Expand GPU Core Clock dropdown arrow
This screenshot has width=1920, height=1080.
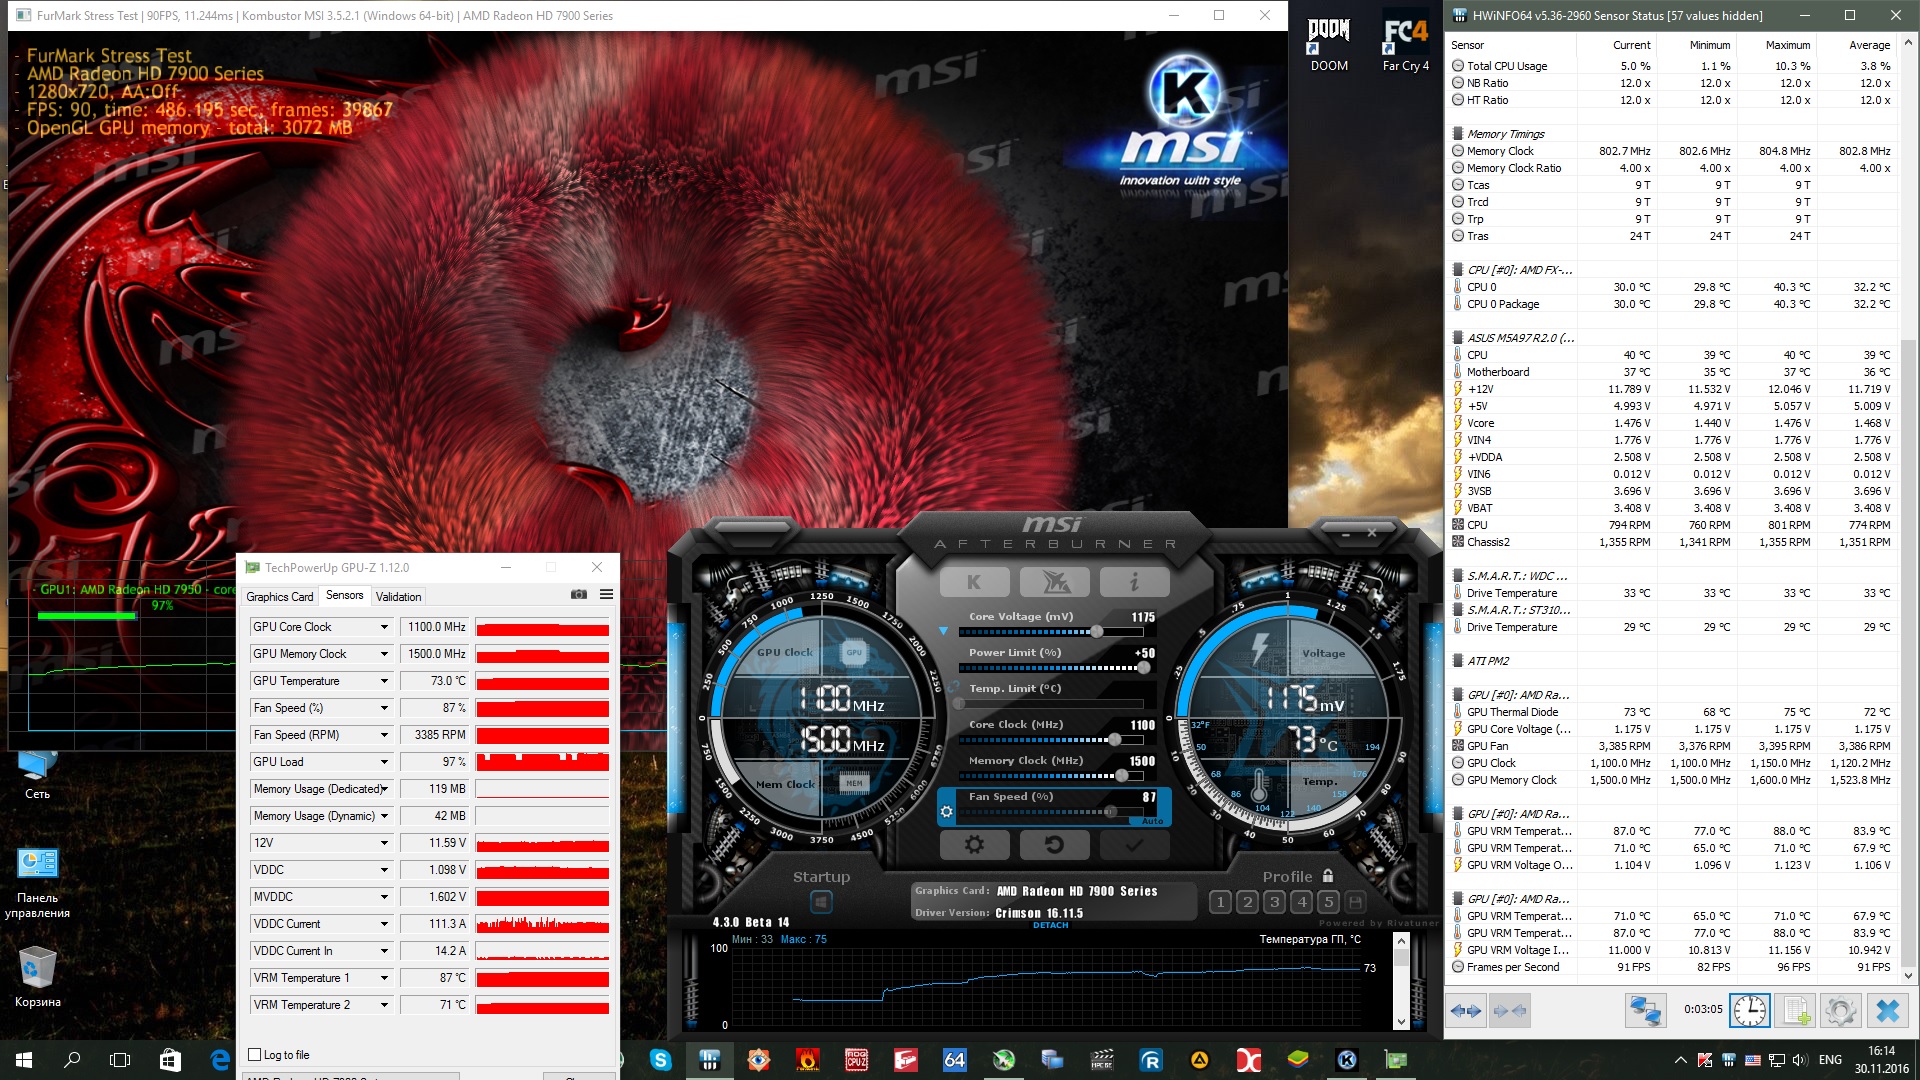tap(384, 627)
